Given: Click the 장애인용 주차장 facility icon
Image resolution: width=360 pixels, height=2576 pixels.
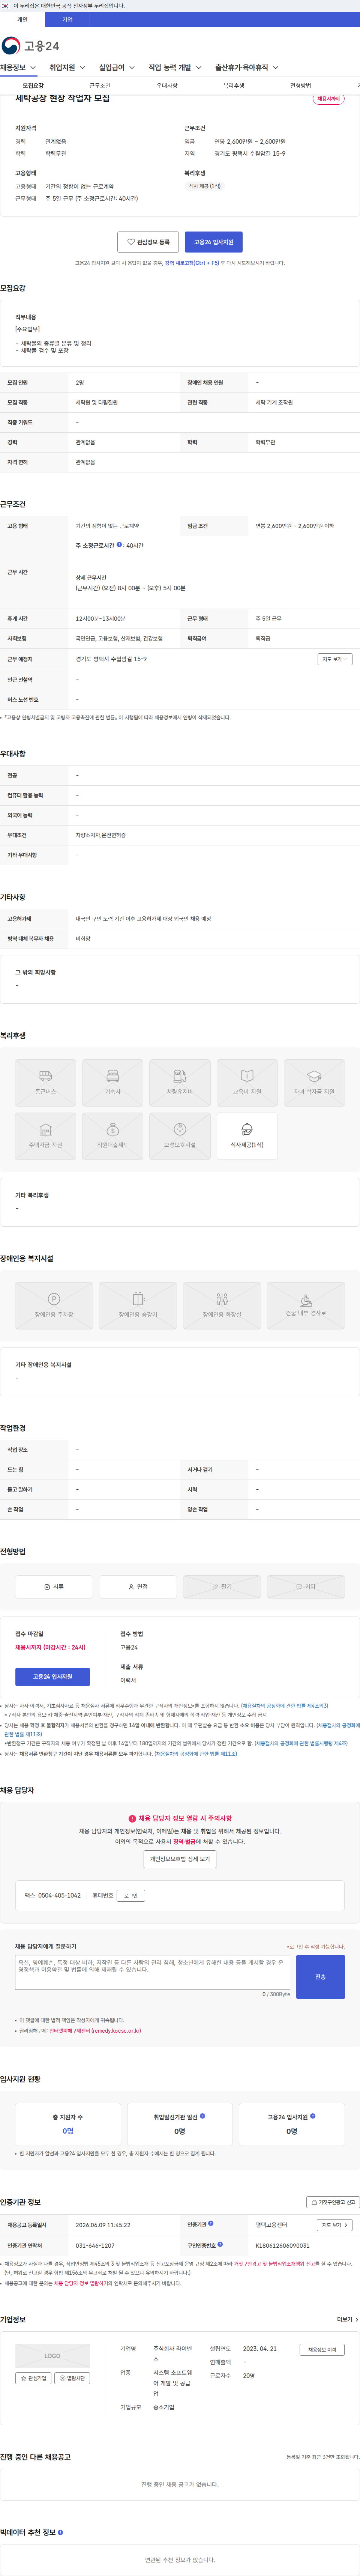Looking at the screenshot, I should tap(54, 1305).
